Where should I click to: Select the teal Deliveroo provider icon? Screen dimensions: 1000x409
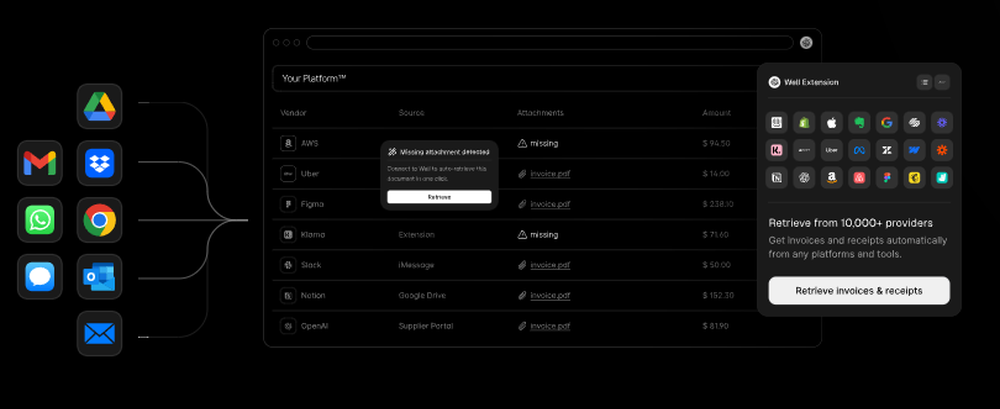tap(941, 177)
